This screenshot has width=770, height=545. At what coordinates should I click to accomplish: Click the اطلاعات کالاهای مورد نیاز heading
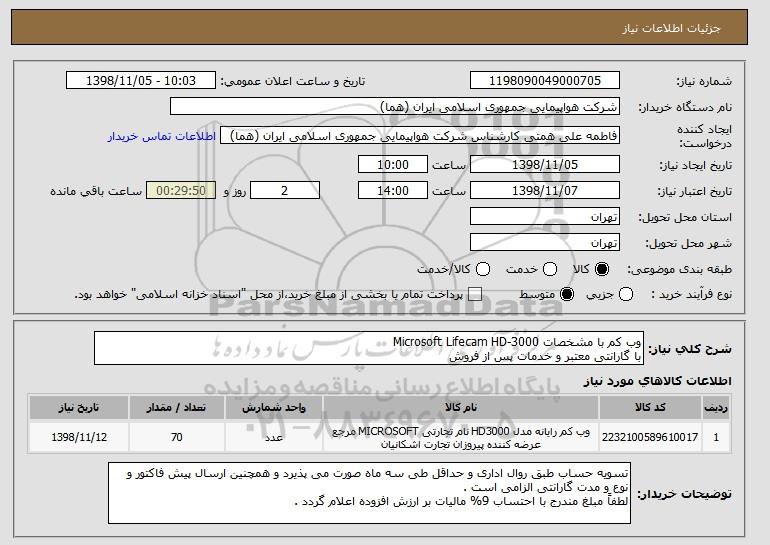coord(658,381)
